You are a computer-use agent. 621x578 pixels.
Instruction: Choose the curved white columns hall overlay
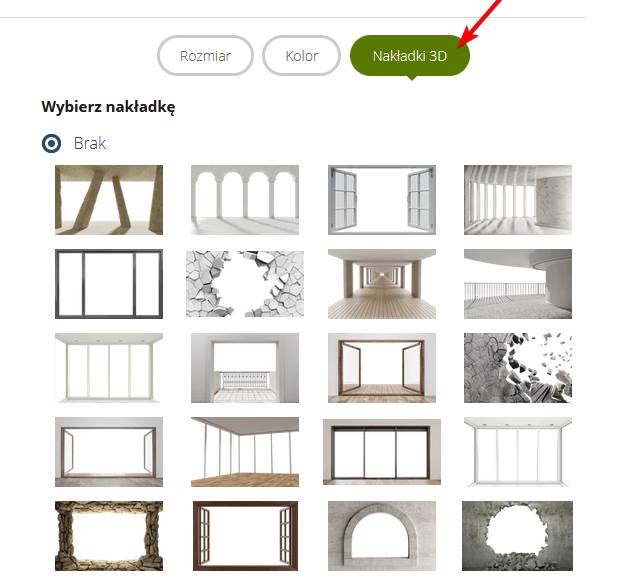[518, 200]
